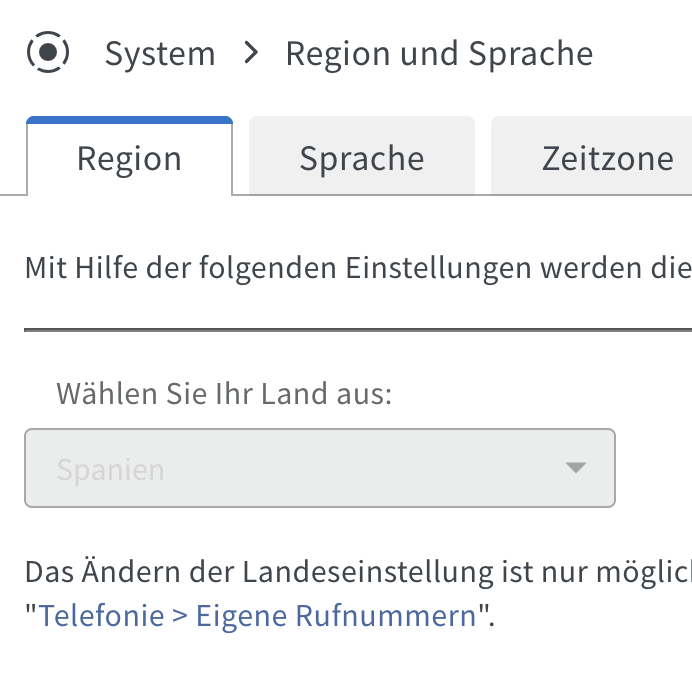Go back to System in breadcrumb

click(160, 53)
